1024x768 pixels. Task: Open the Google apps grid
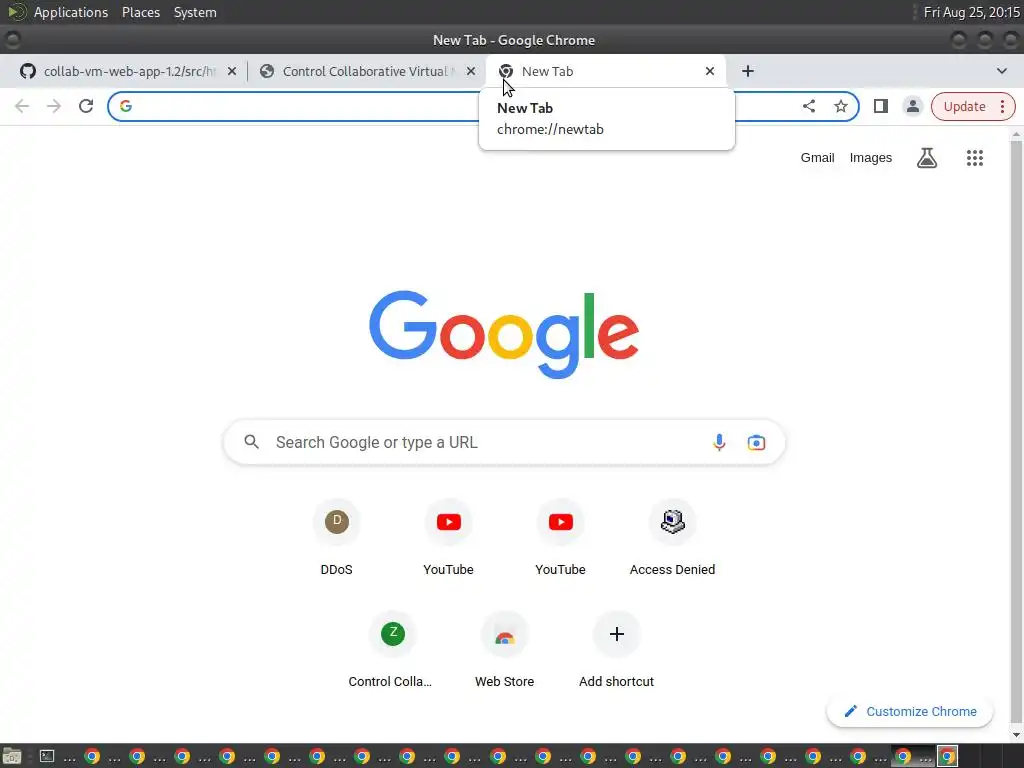click(x=974, y=157)
